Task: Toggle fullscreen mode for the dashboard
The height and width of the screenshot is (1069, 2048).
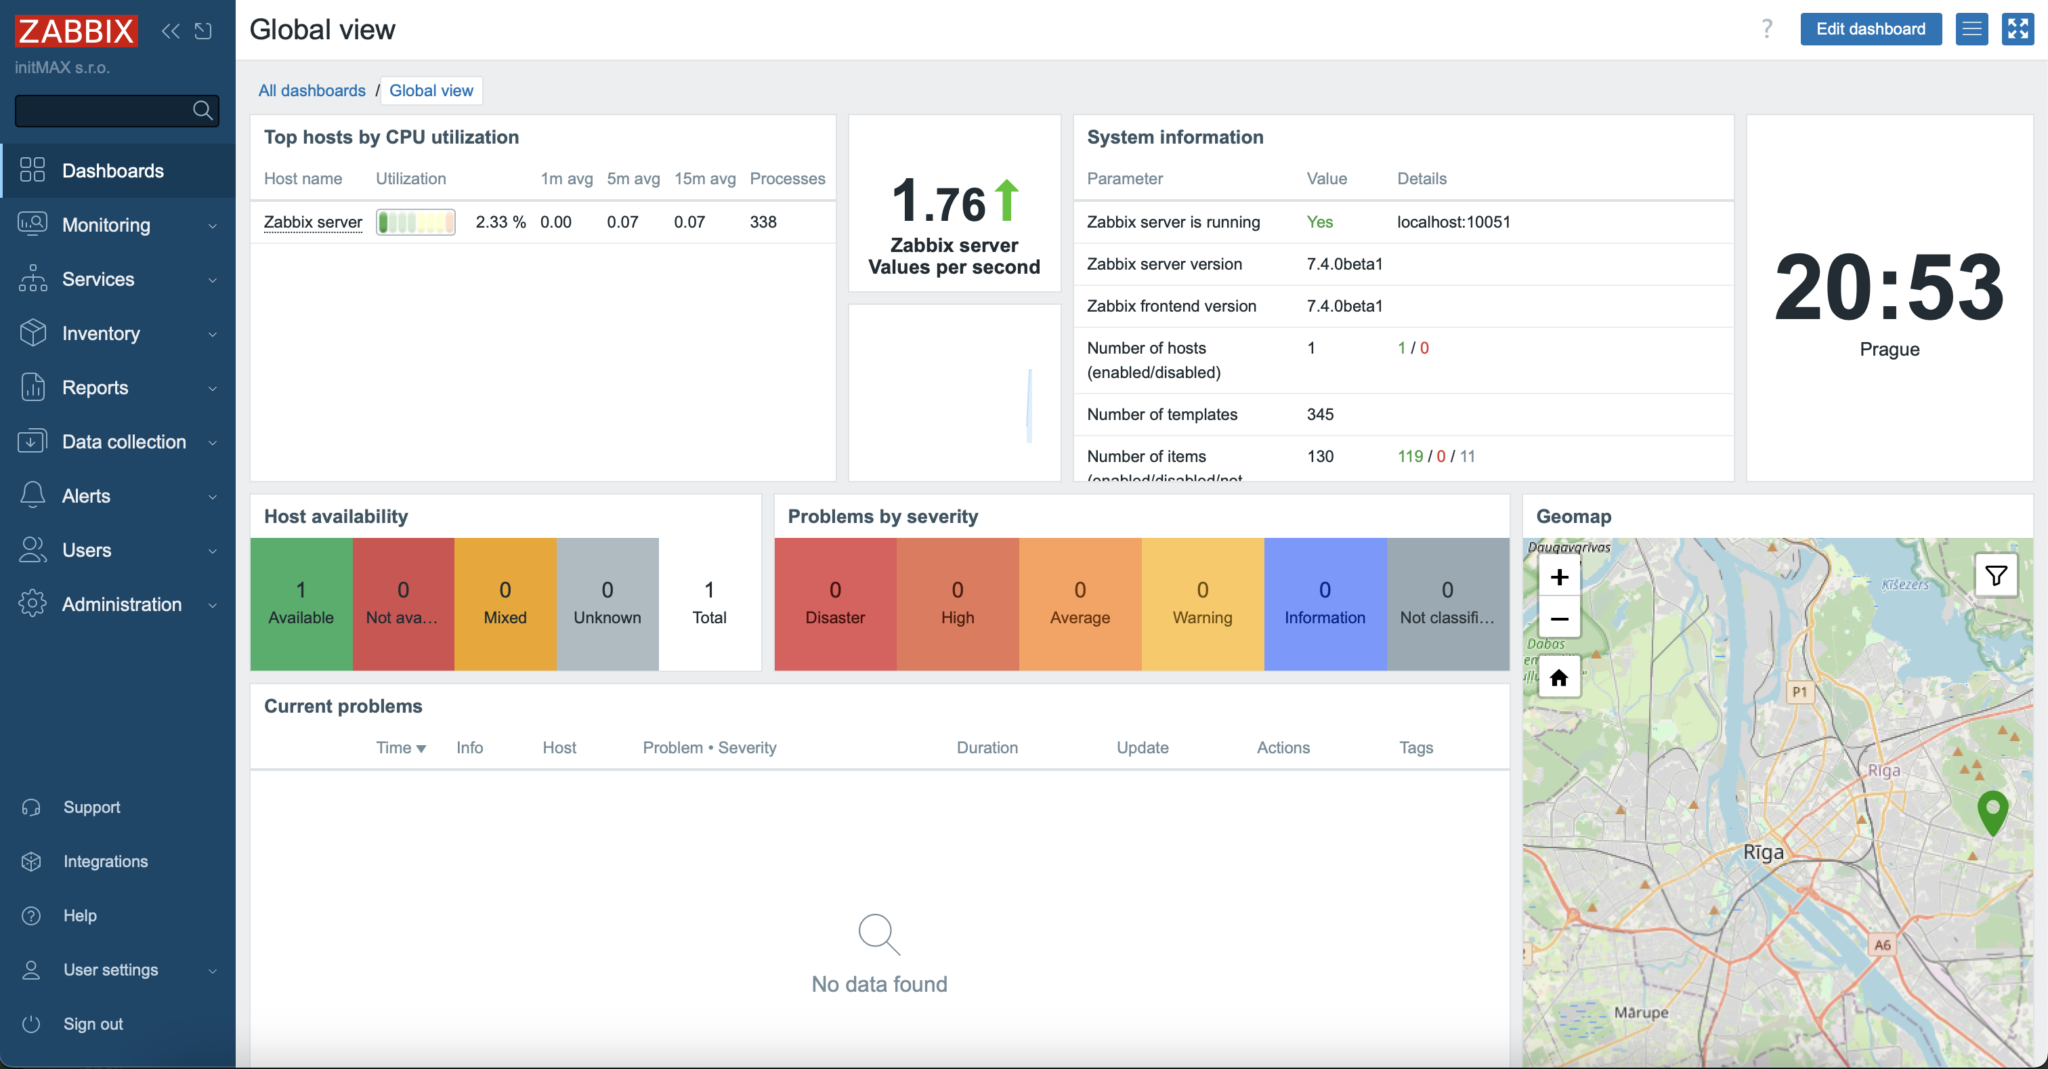Action: coord(2018,29)
